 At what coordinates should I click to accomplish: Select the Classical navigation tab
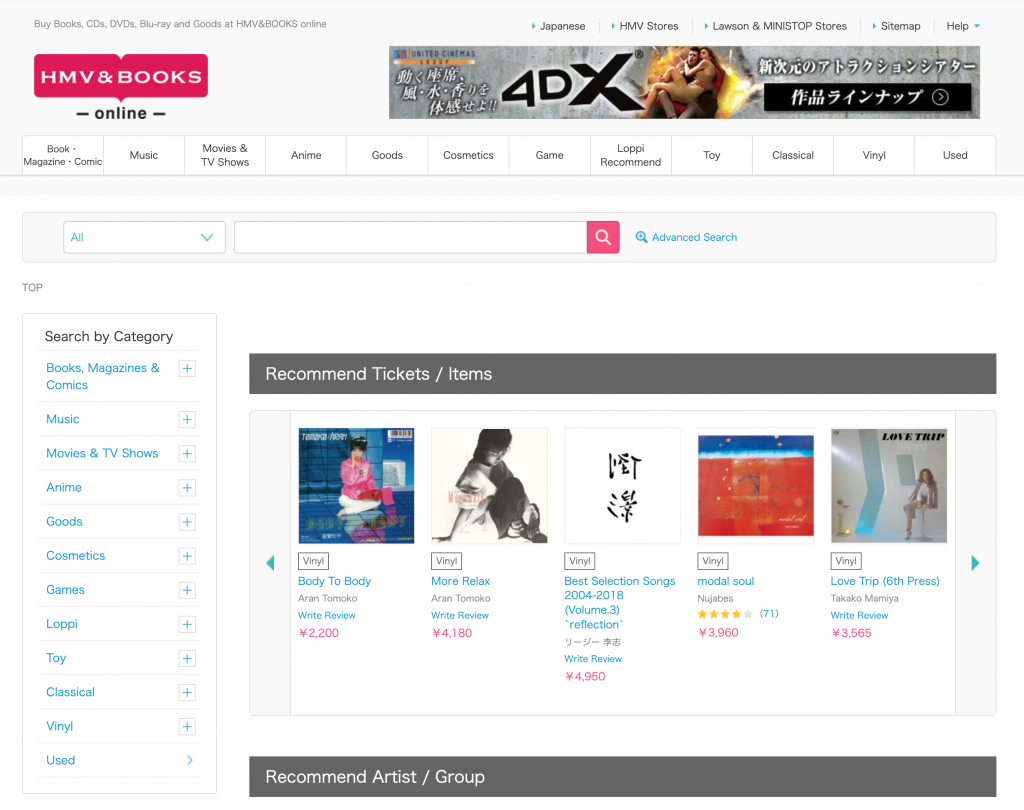click(x=793, y=155)
